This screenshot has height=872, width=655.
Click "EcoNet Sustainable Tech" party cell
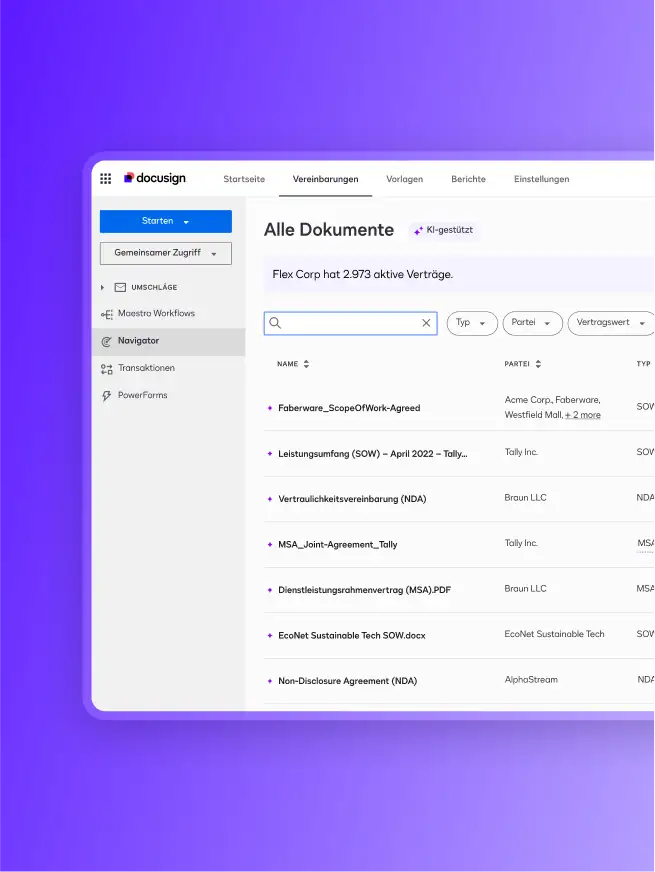coord(554,634)
